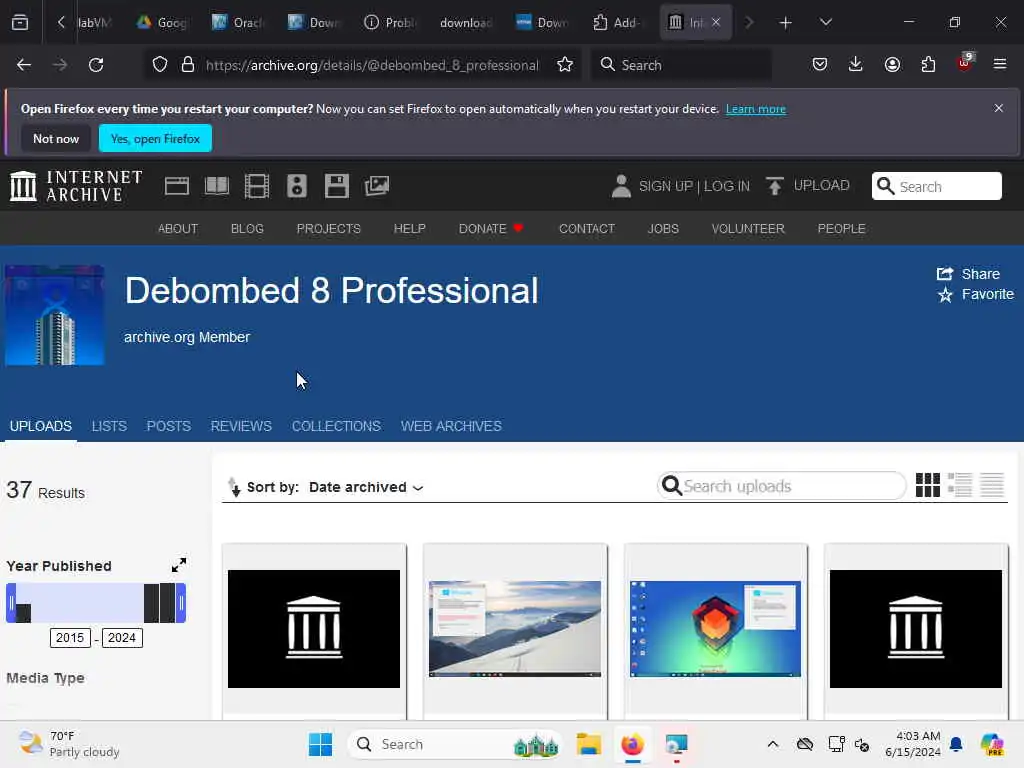1024x768 pixels.
Task: Open a new browser tab
Action: 785,23
